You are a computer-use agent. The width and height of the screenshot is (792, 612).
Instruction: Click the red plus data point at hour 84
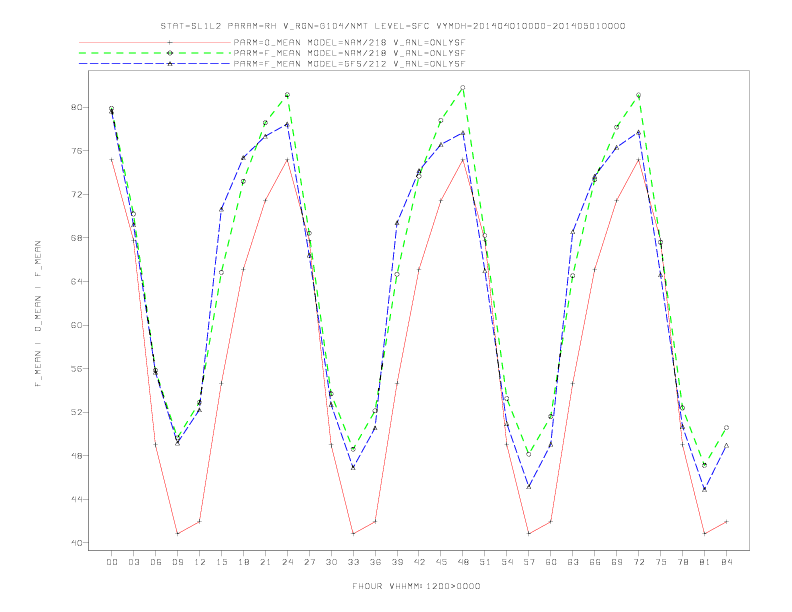point(726,522)
